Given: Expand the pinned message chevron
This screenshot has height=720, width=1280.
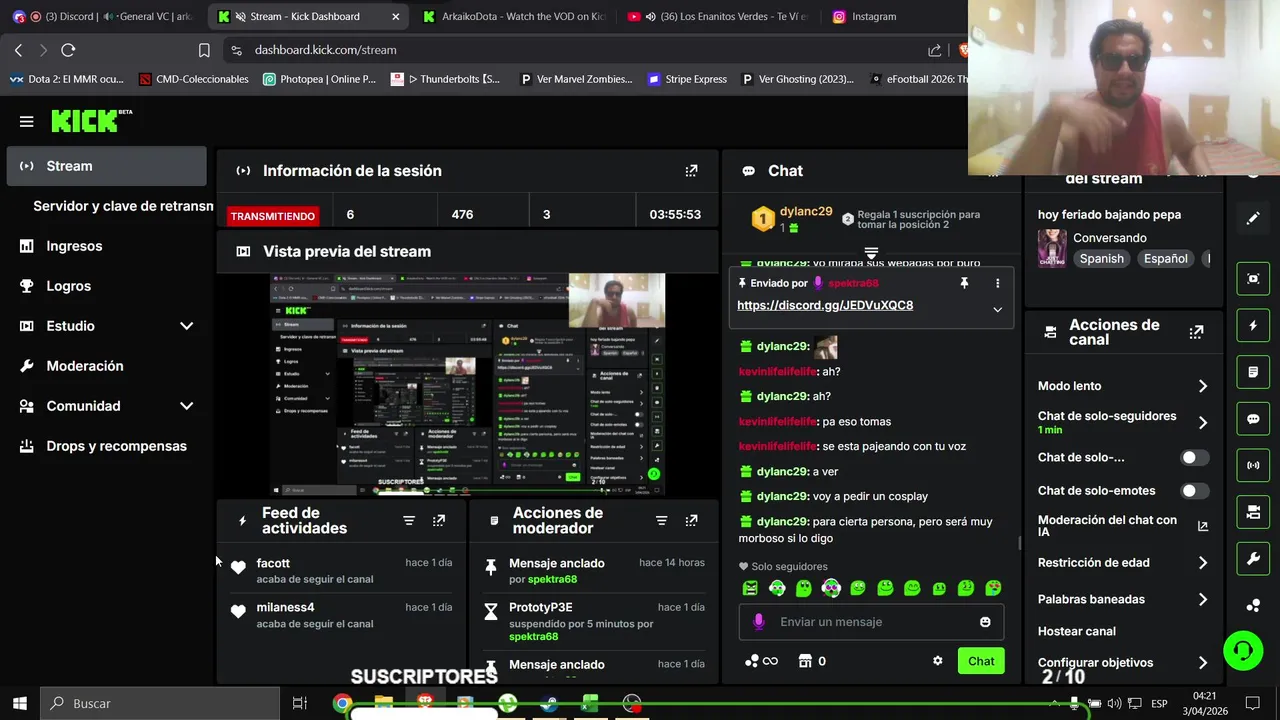Looking at the screenshot, I should pyautogui.click(x=997, y=309).
